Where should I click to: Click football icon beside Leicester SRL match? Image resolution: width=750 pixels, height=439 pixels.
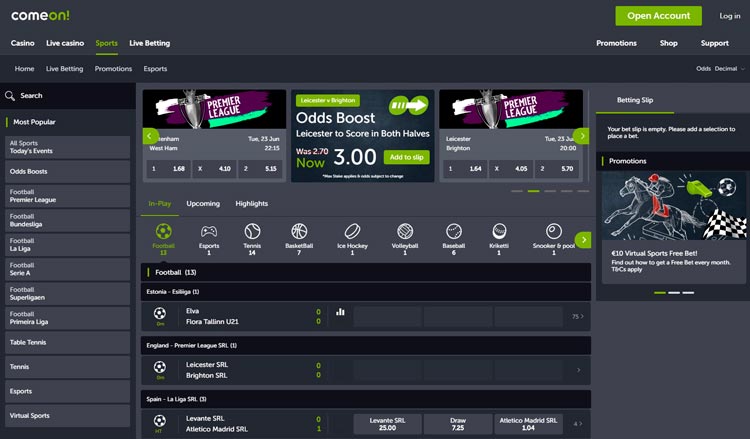(x=160, y=367)
